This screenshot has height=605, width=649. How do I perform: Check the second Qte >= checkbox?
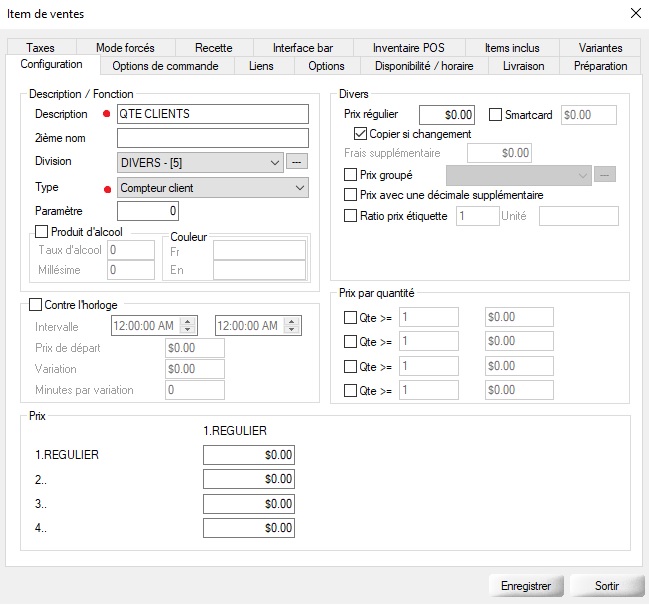[350, 341]
